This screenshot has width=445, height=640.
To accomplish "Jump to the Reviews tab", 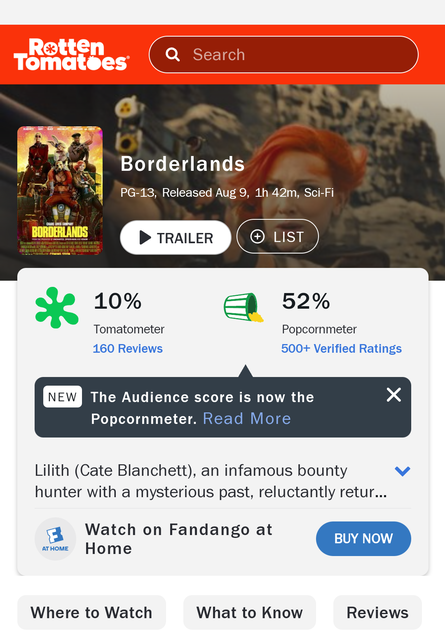I will [377, 612].
